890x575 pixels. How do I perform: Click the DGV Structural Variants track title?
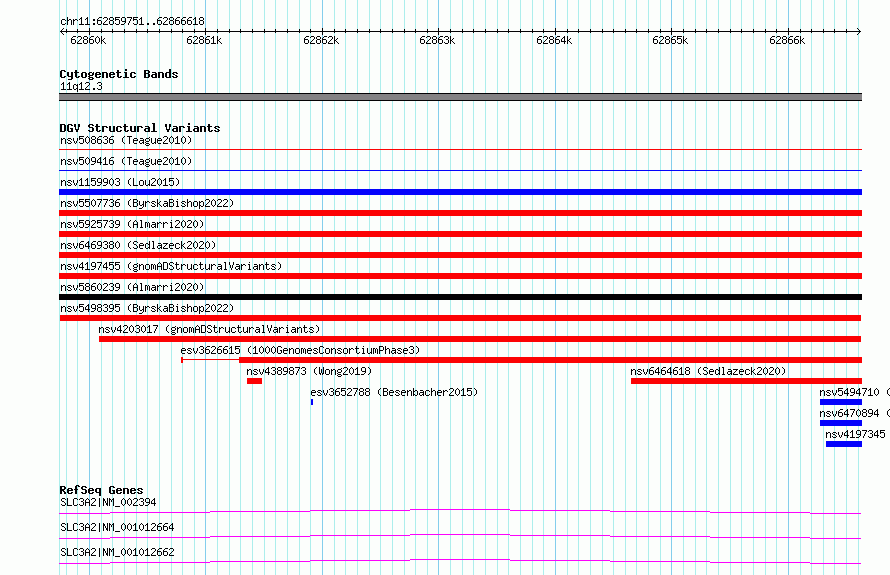coord(140,128)
